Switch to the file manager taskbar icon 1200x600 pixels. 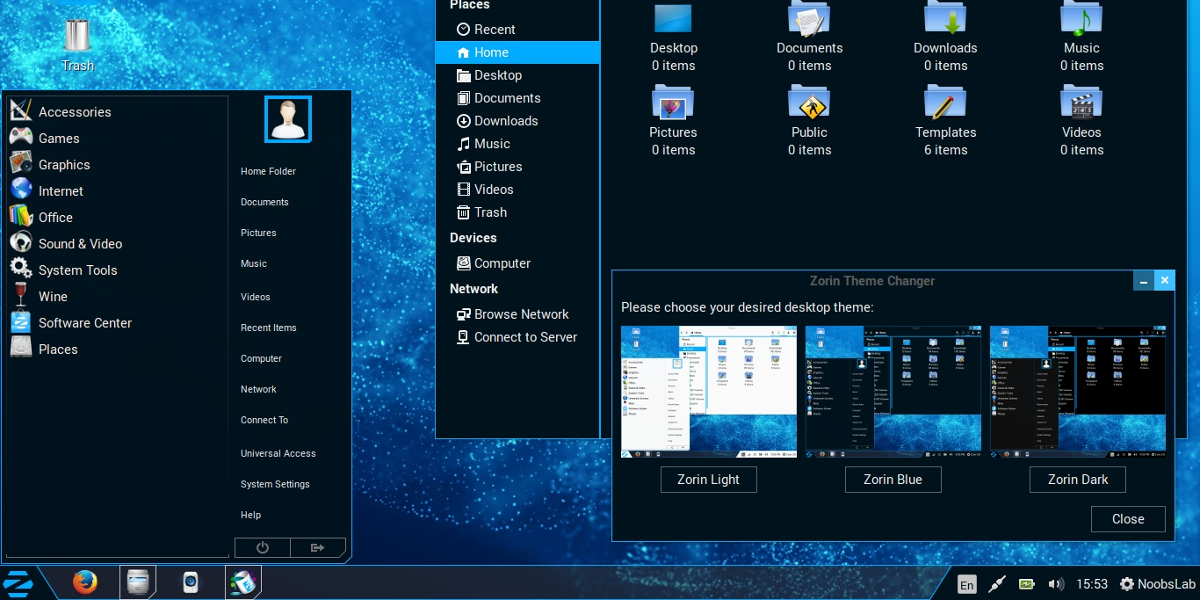138,583
